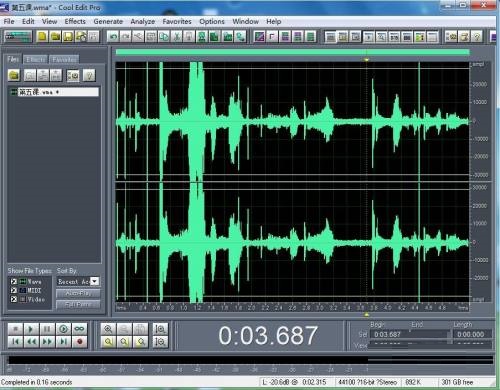The width and height of the screenshot is (500, 390).
Task: Open the View menu
Action: pos(49,21)
